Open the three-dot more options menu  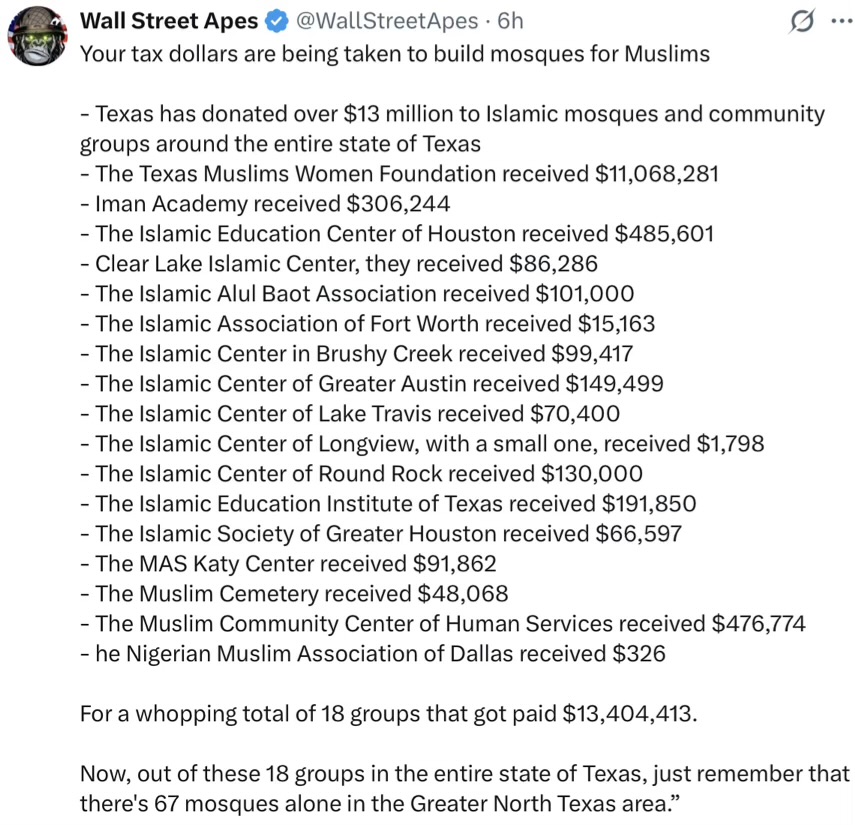(x=834, y=22)
